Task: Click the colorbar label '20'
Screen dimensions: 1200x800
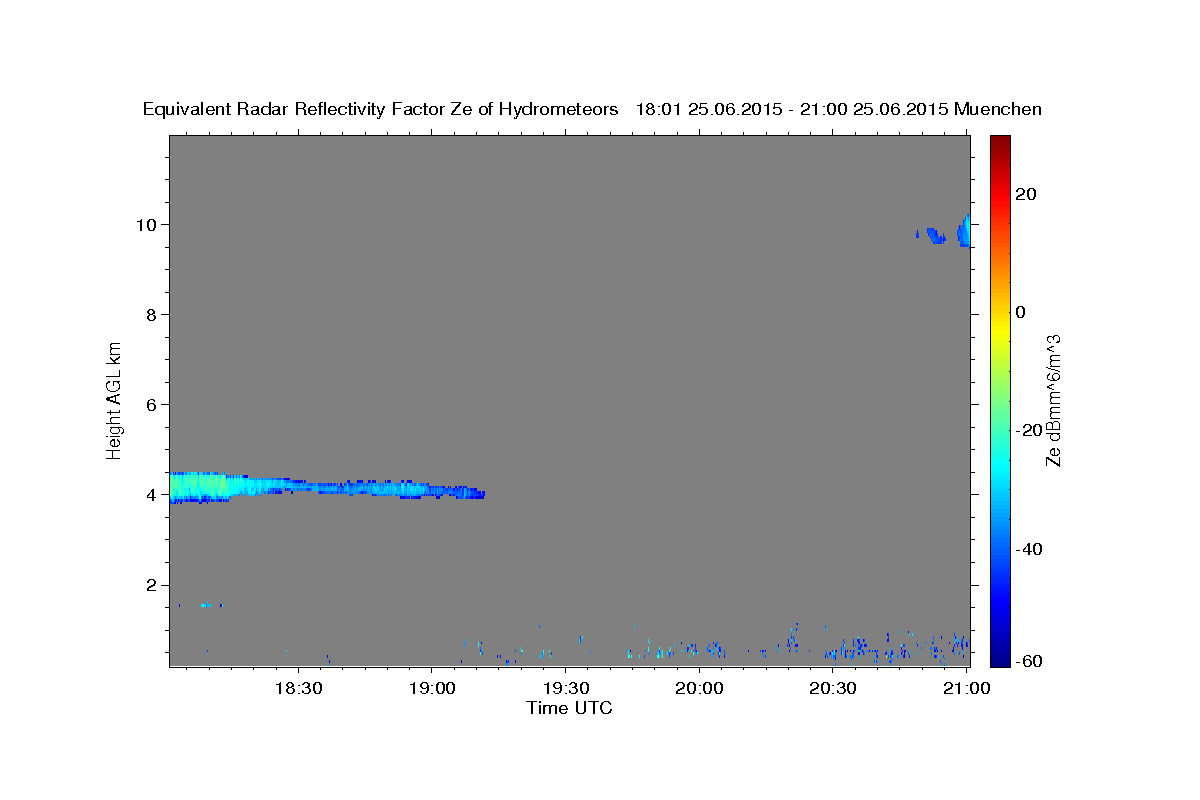Action: click(1026, 194)
